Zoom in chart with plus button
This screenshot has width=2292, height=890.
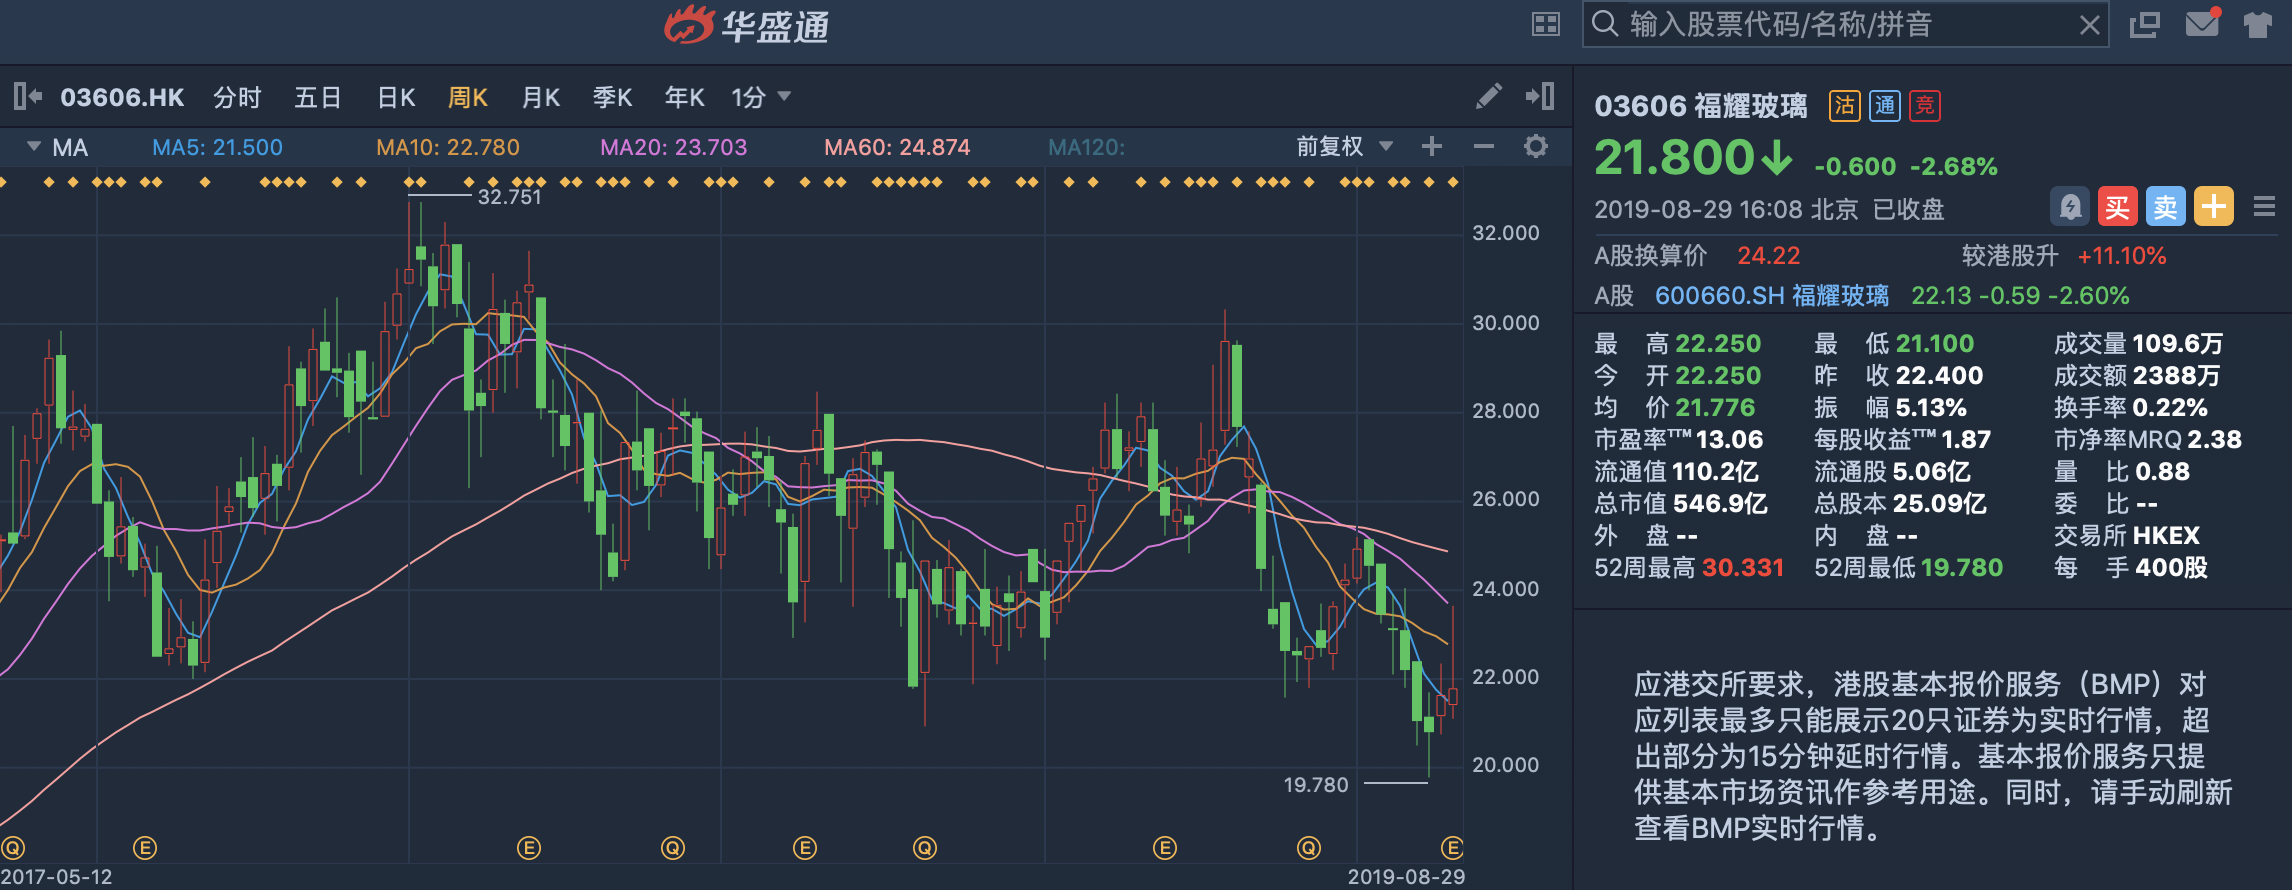point(1432,147)
